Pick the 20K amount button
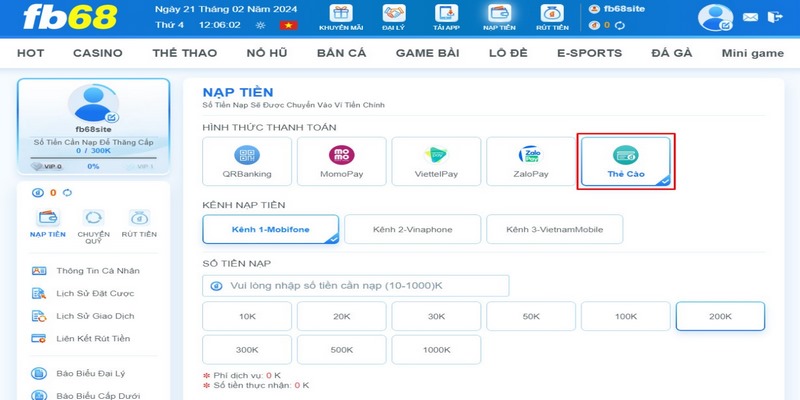 point(342,316)
